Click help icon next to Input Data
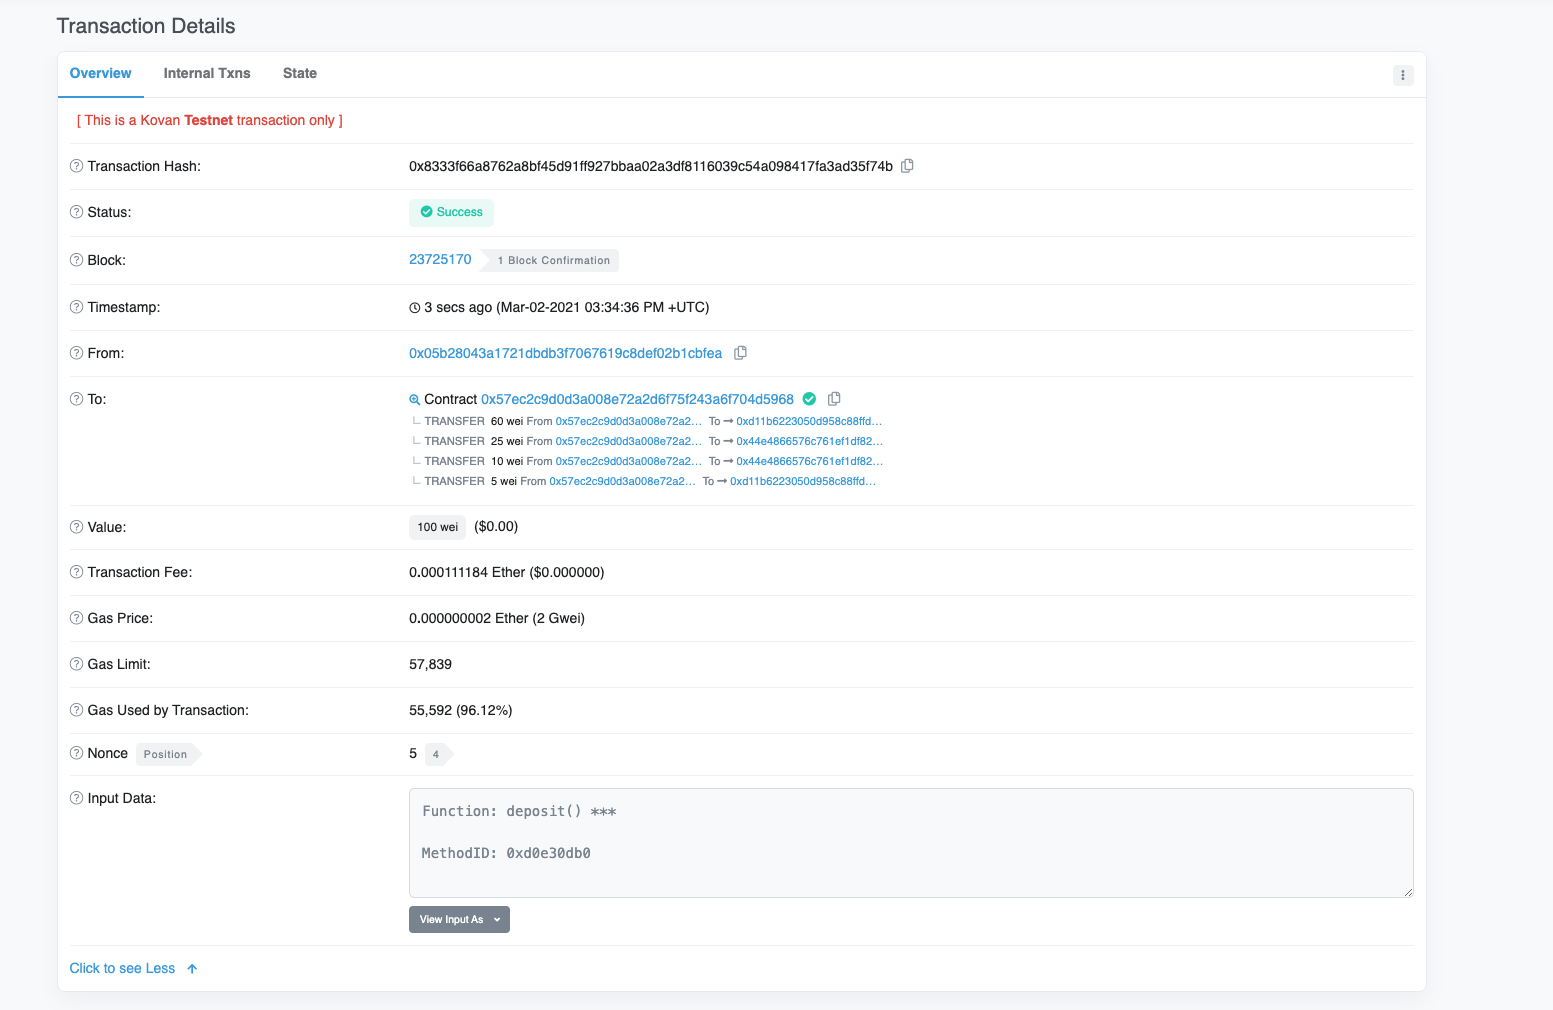This screenshot has height=1010, width=1553. tap(76, 798)
